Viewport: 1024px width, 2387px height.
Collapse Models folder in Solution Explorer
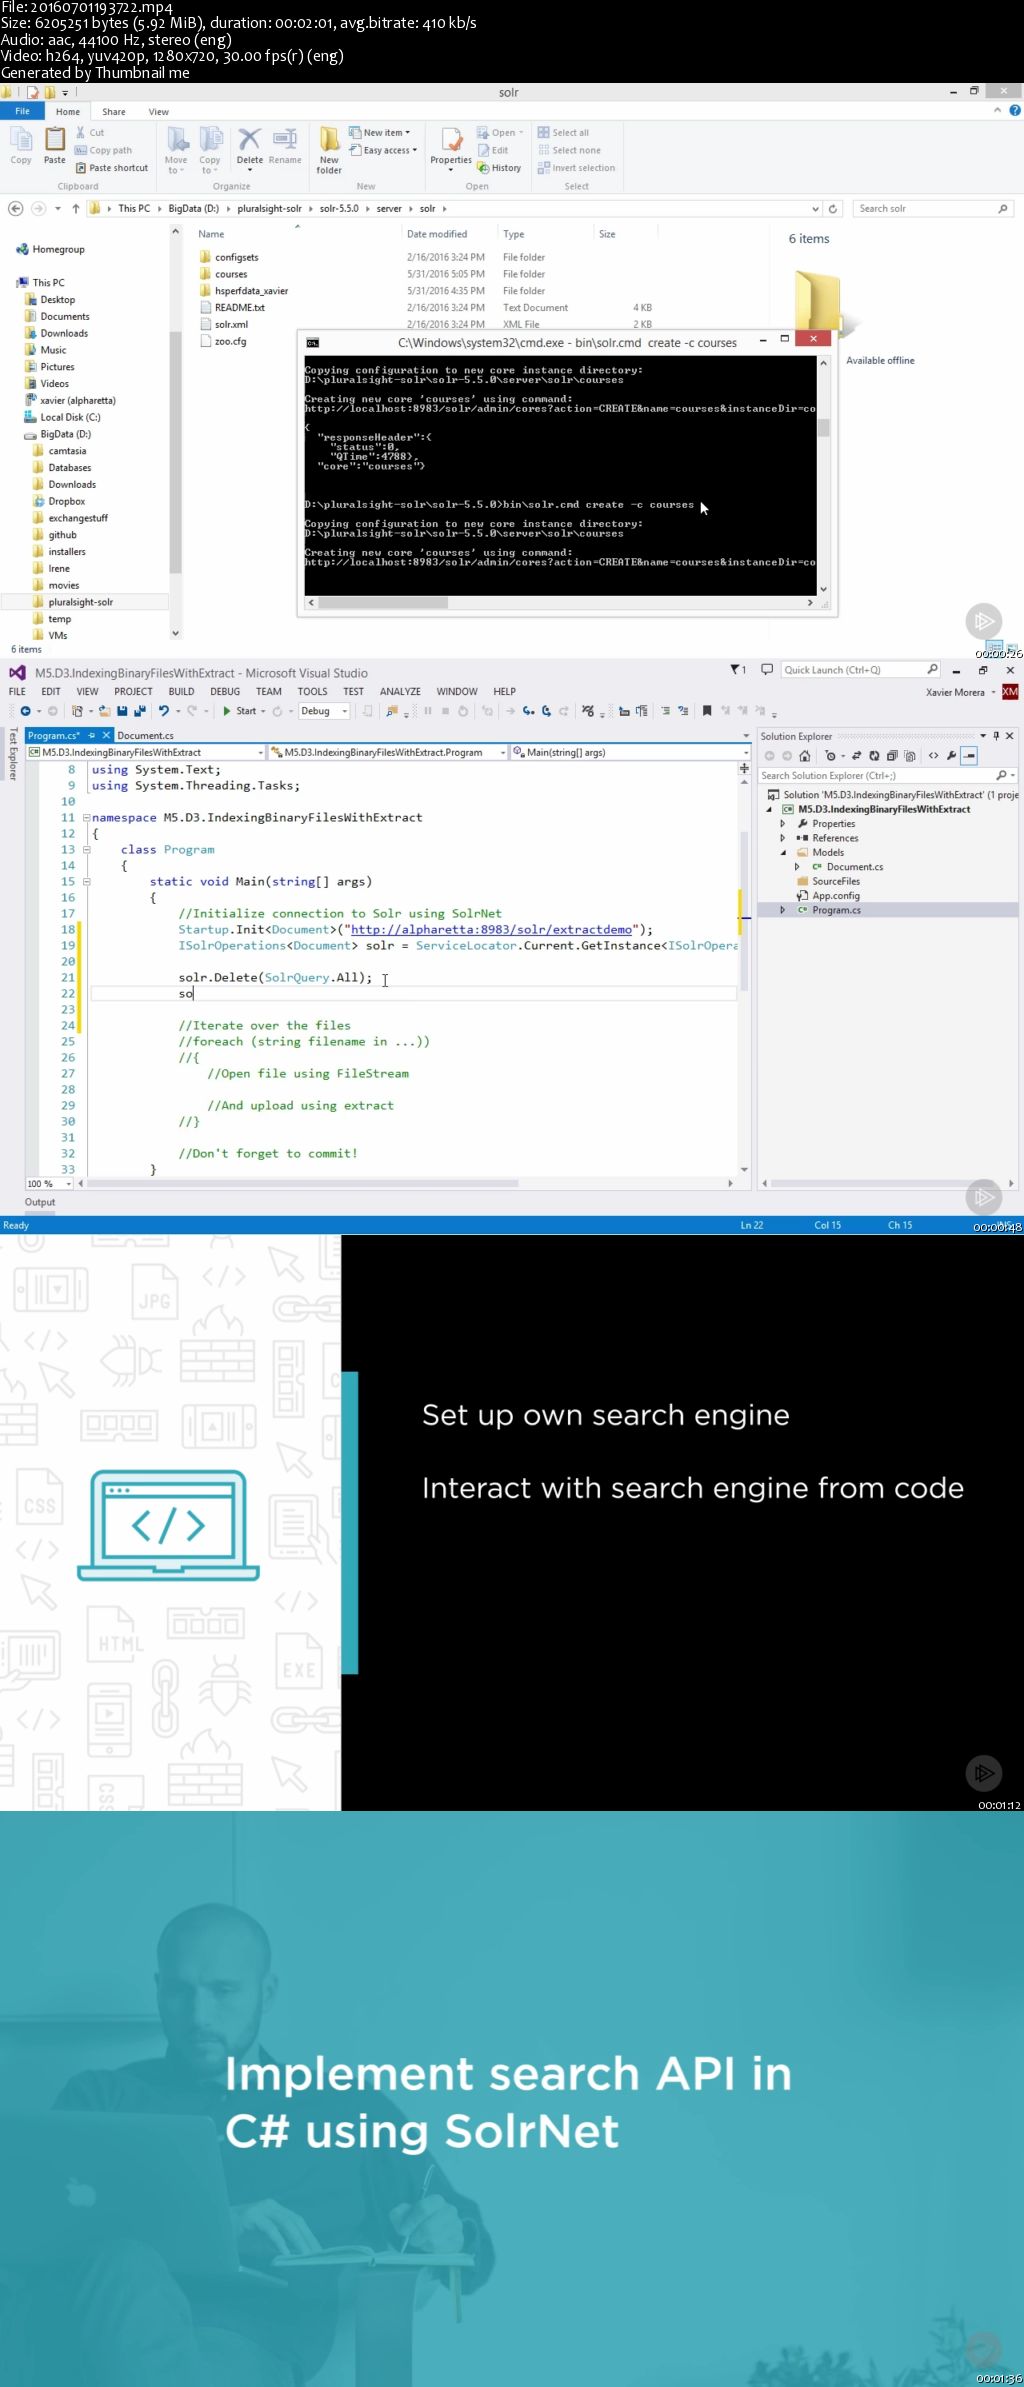(783, 853)
